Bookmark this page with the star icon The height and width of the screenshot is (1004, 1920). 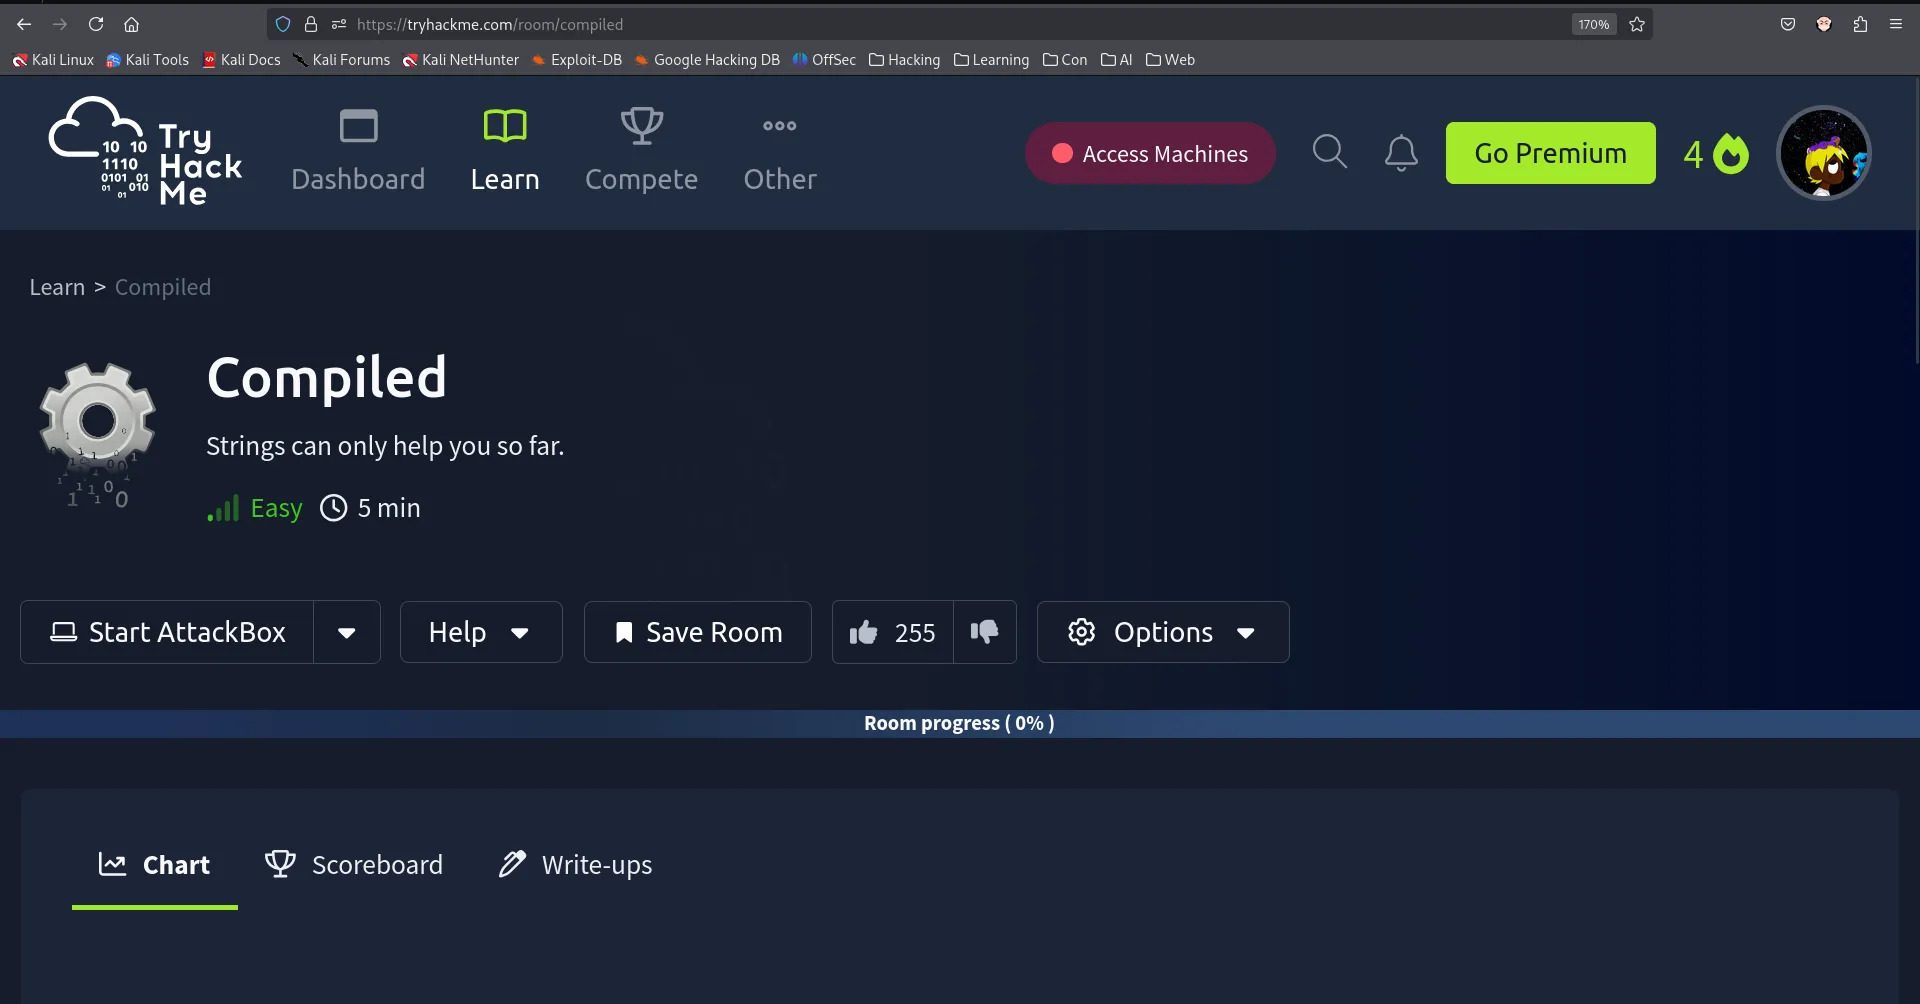click(1637, 25)
